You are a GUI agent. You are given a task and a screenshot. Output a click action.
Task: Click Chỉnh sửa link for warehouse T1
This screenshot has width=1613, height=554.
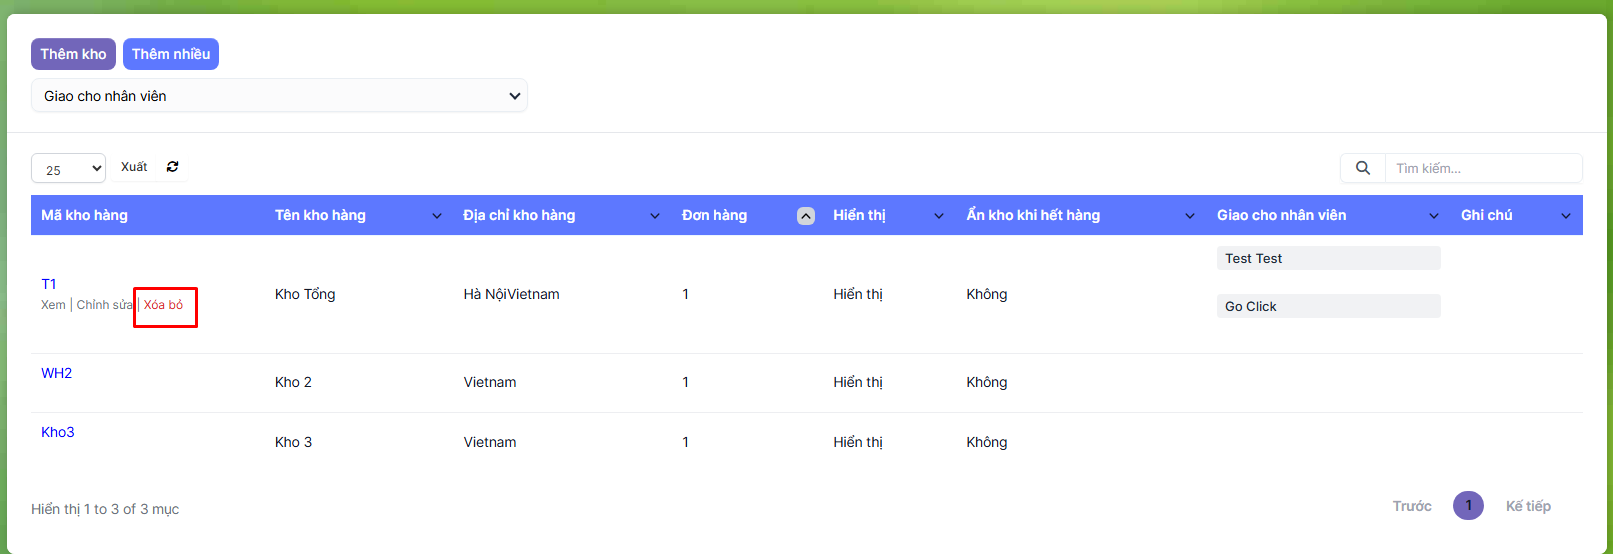point(104,305)
